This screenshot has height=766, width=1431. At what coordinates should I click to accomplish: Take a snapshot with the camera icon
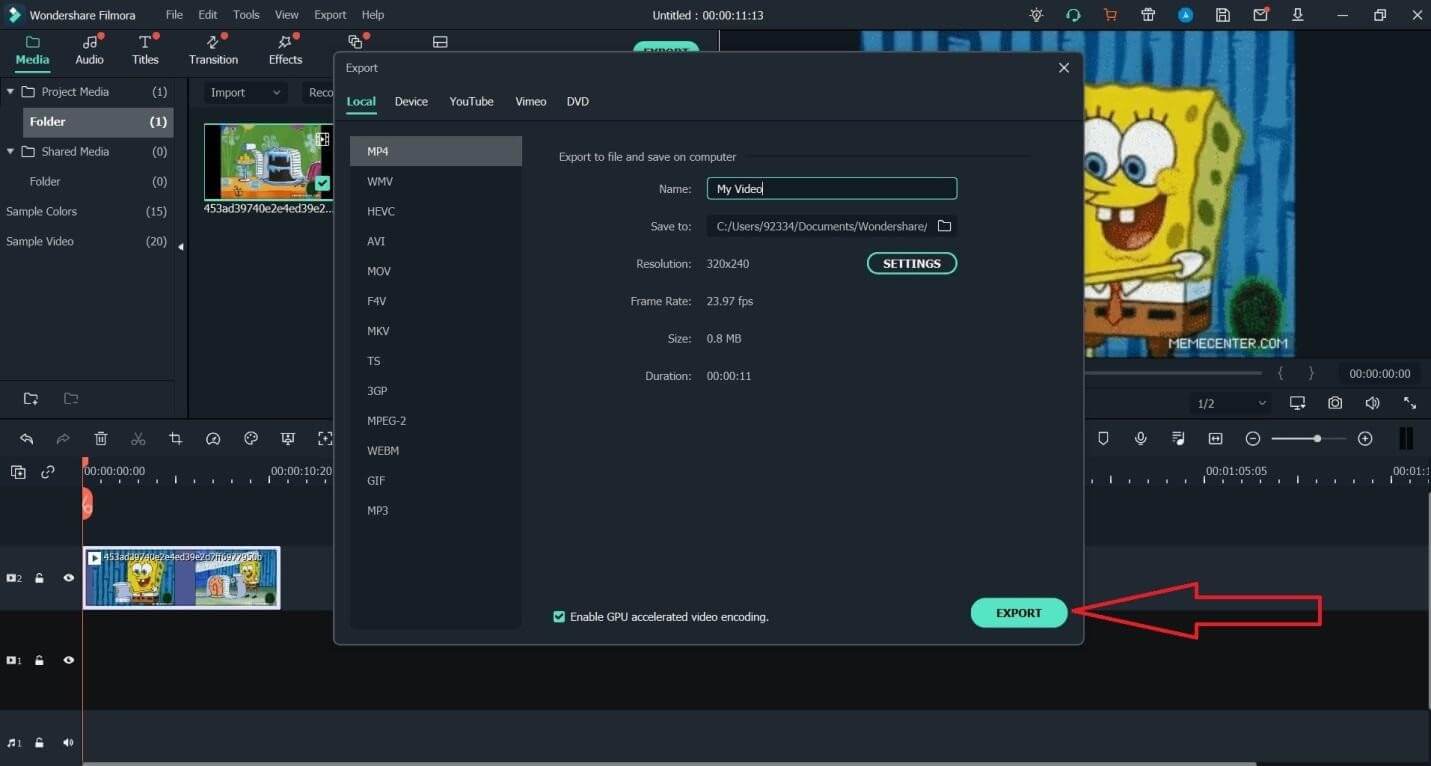click(x=1335, y=403)
